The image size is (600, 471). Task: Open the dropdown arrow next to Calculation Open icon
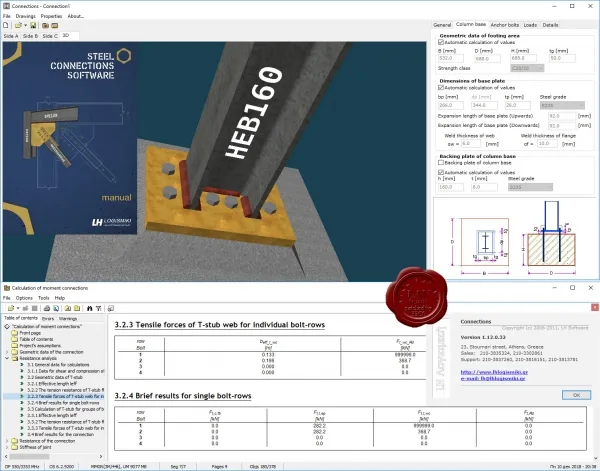(x=18, y=308)
